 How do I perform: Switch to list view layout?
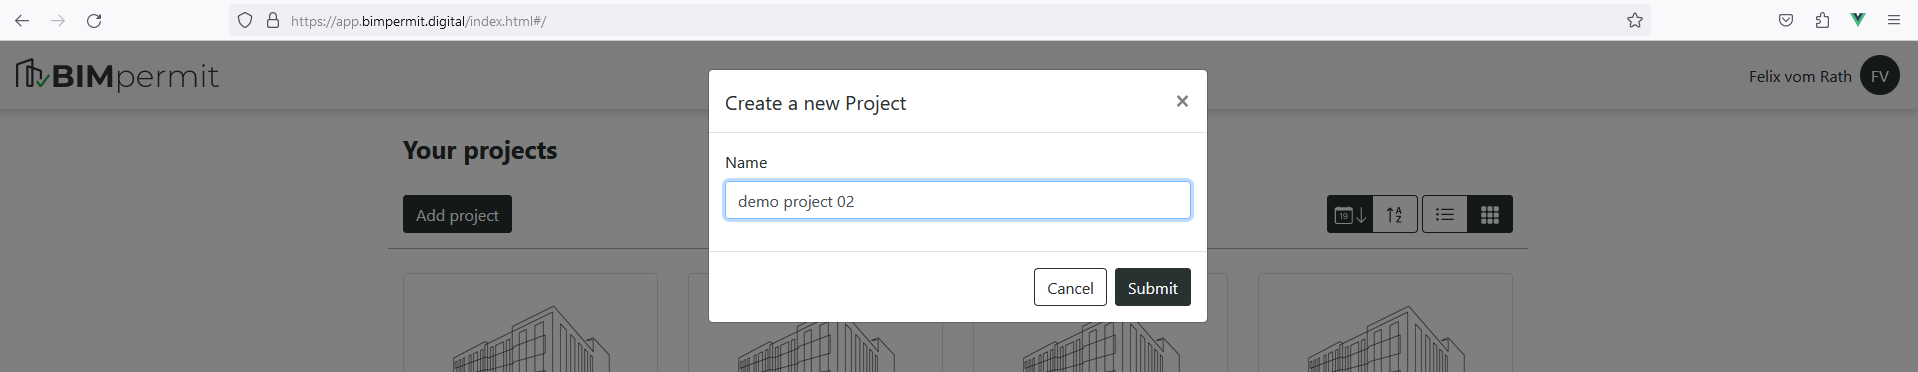click(1445, 214)
